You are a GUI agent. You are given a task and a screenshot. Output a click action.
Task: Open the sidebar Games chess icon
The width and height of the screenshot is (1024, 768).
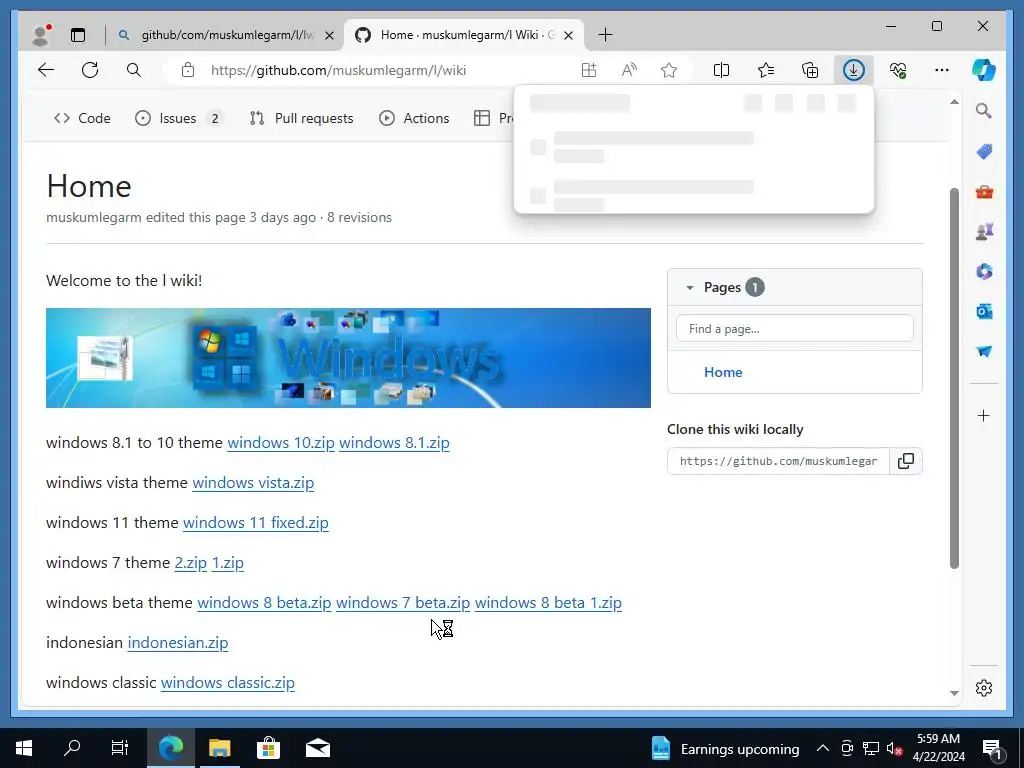pyautogui.click(x=984, y=232)
